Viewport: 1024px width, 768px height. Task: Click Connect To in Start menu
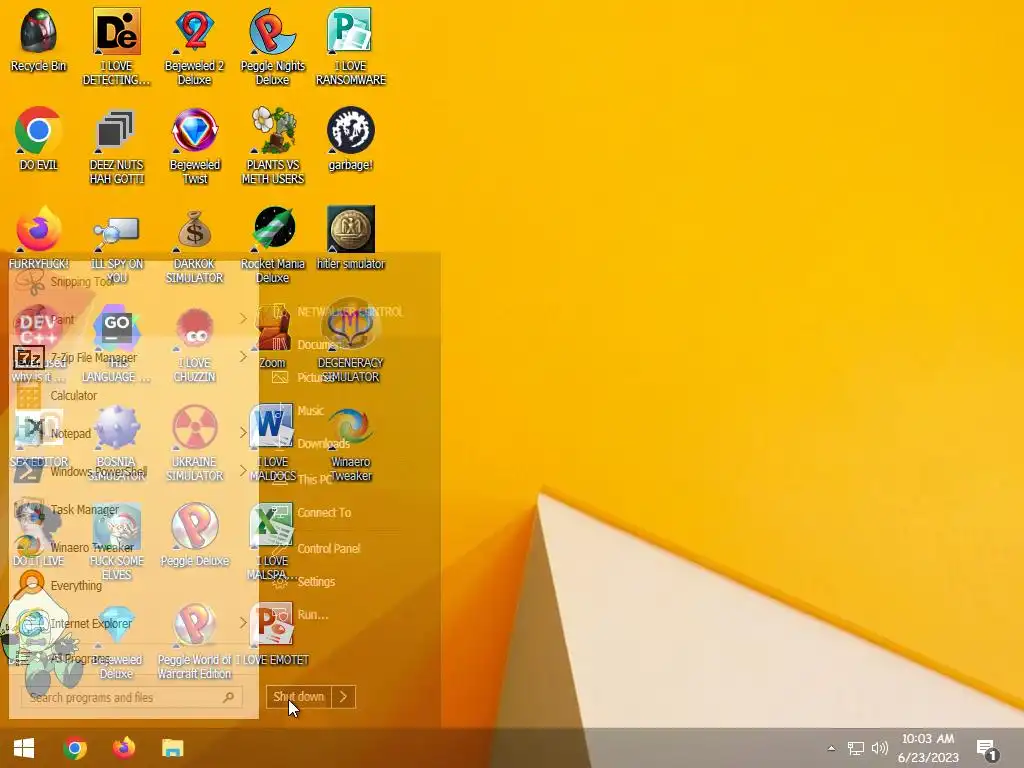(324, 513)
